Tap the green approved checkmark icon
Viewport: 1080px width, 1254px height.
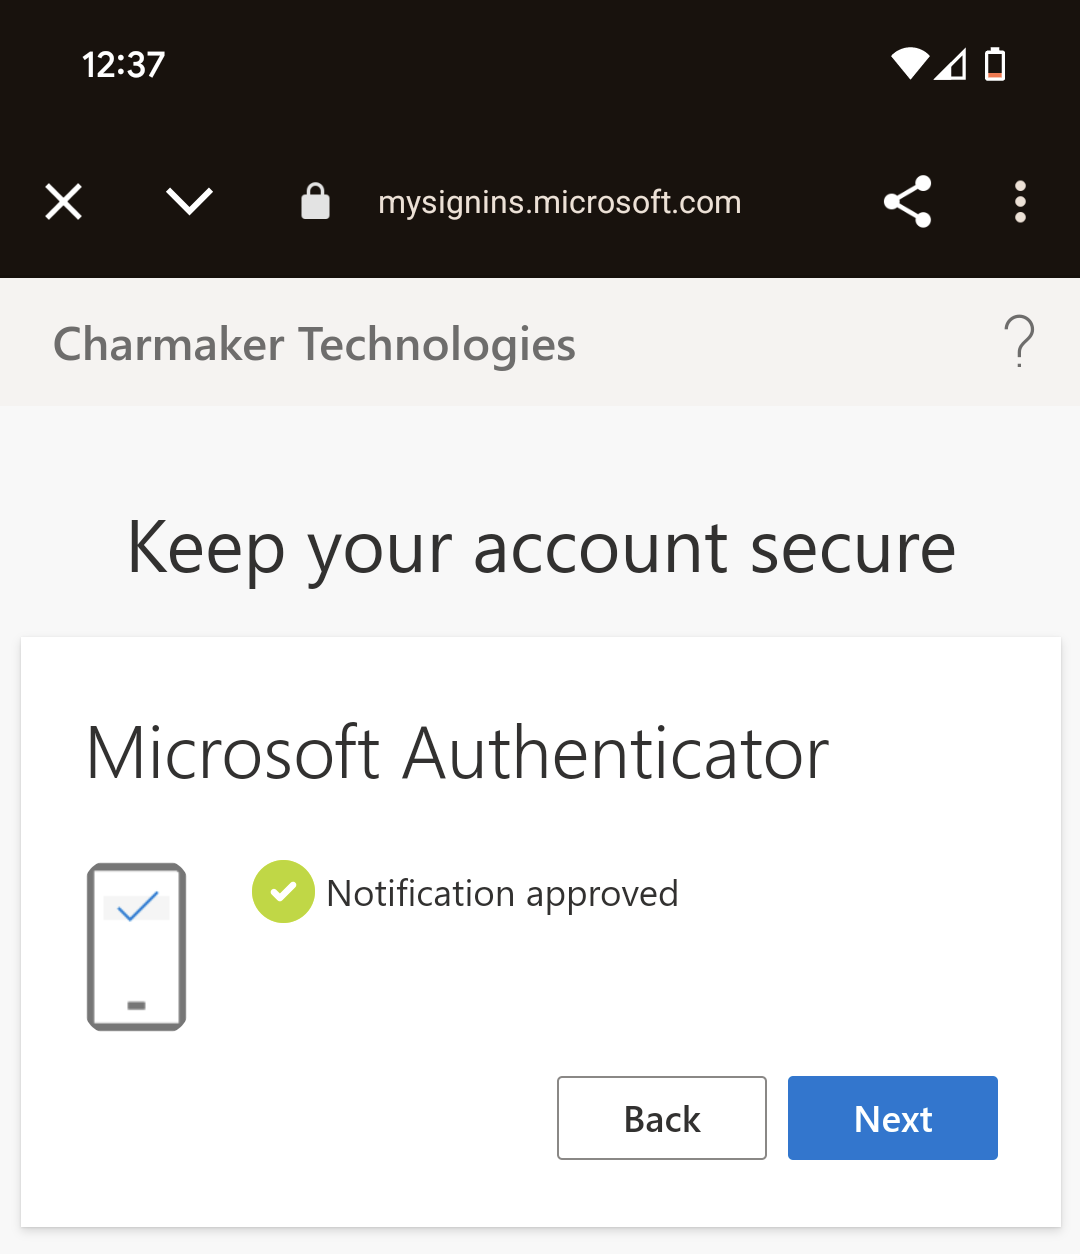(x=283, y=891)
